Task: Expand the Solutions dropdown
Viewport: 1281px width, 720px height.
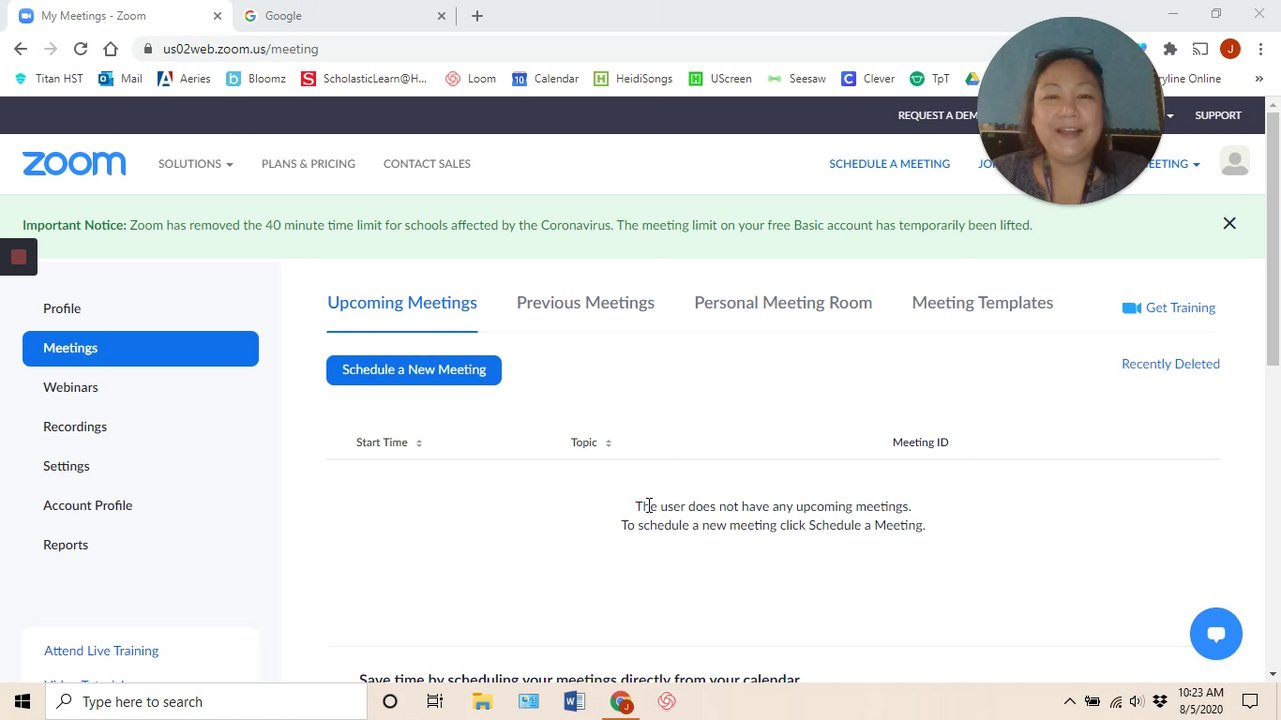Action: pos(195,164)
